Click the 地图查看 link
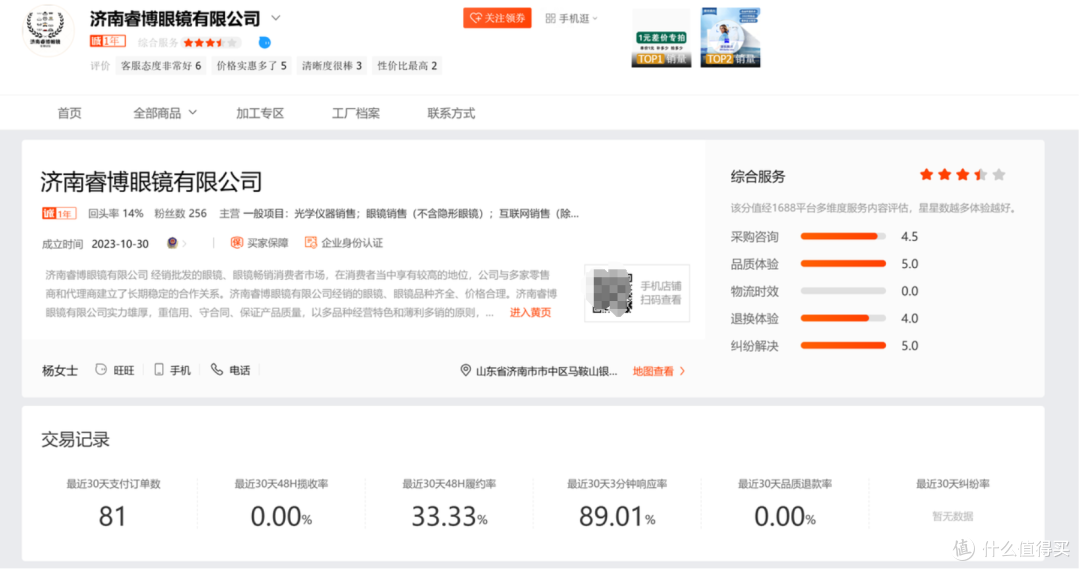Image resolution: width=1080 pixels, height=571 pixels. (x=653, y=371)
